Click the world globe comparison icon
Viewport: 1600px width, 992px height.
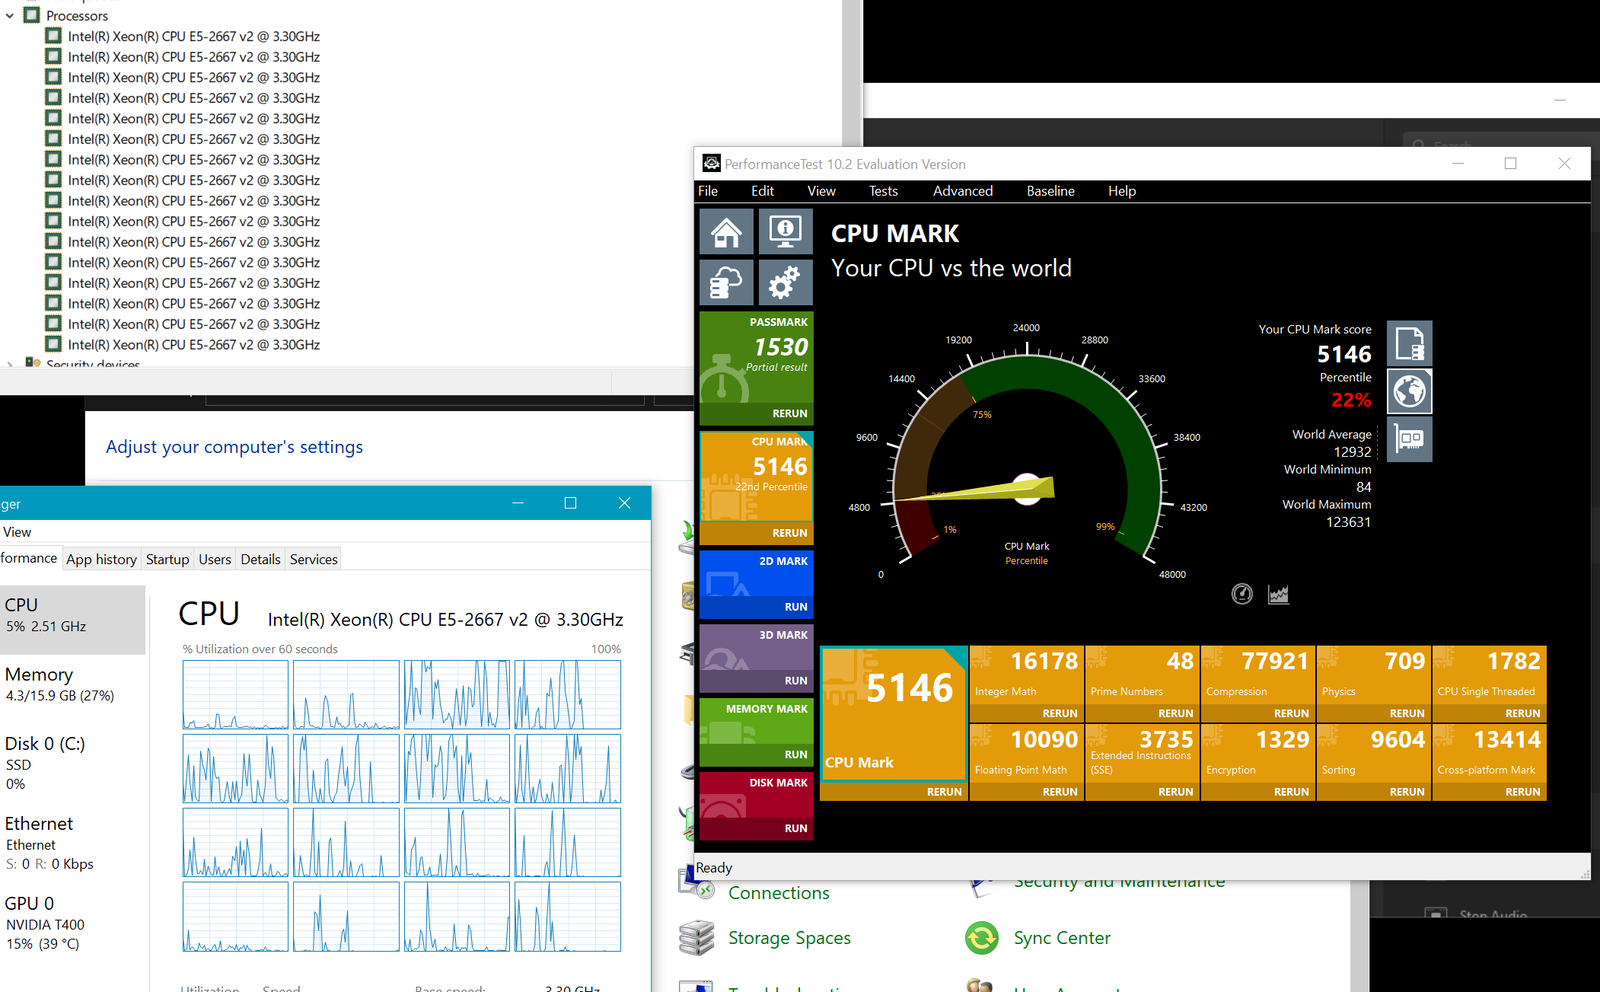tap(1410, 391)
